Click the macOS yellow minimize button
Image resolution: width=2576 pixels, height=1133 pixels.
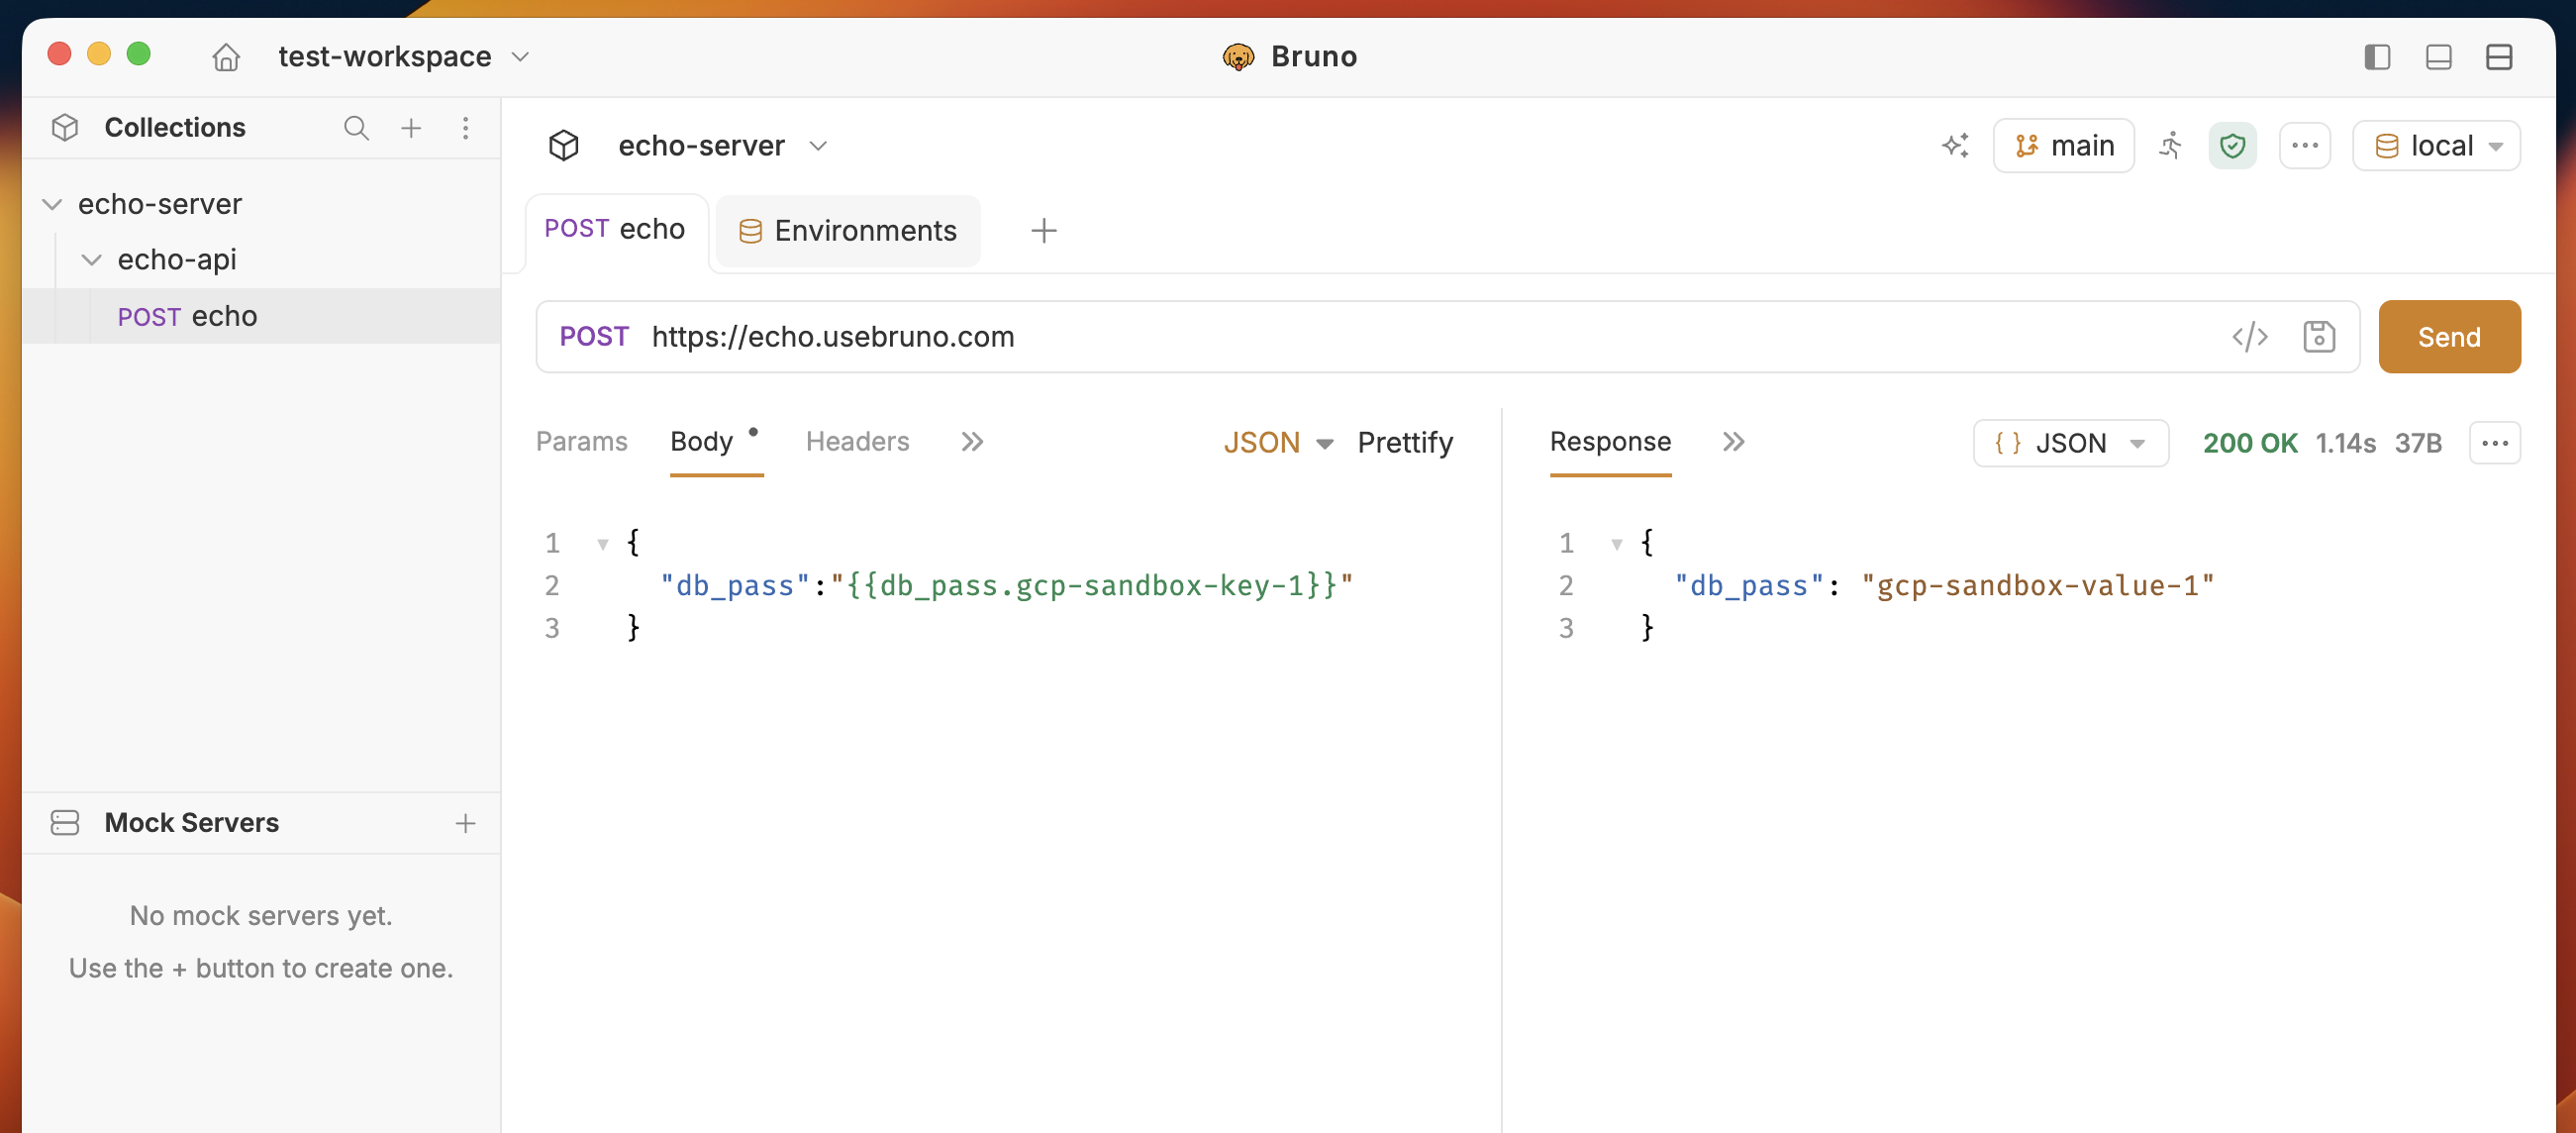(99, 54)
